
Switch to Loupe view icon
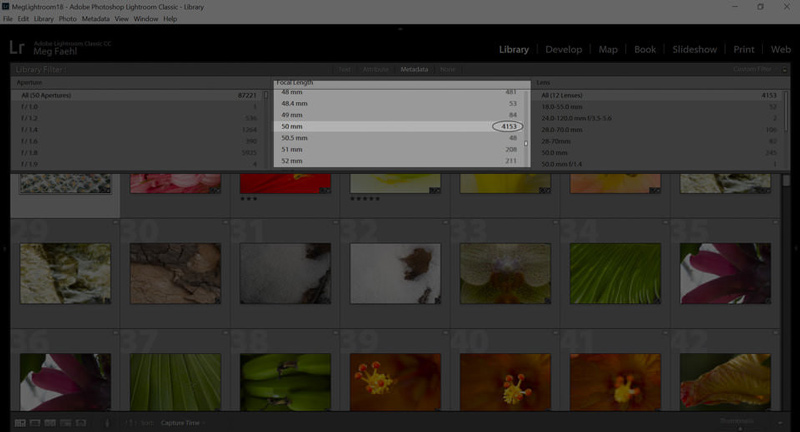click(35, 423)
